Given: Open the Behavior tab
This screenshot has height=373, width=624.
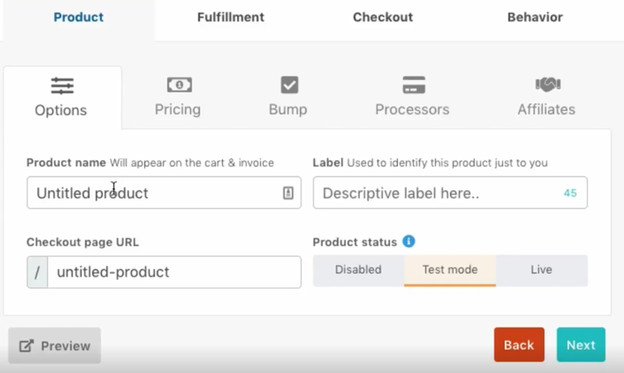Looking at the screenshot, I should pos(535,17).
